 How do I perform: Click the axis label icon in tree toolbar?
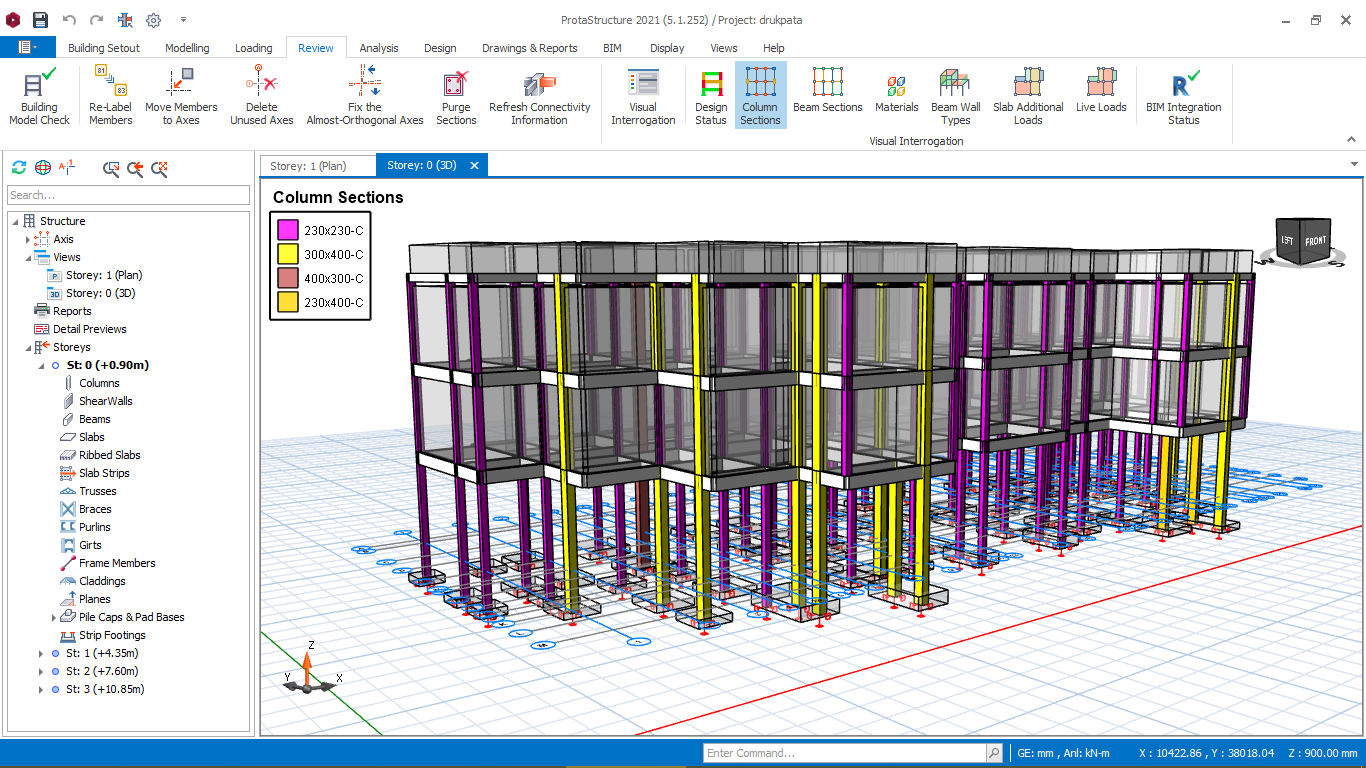tap(67, 168)
